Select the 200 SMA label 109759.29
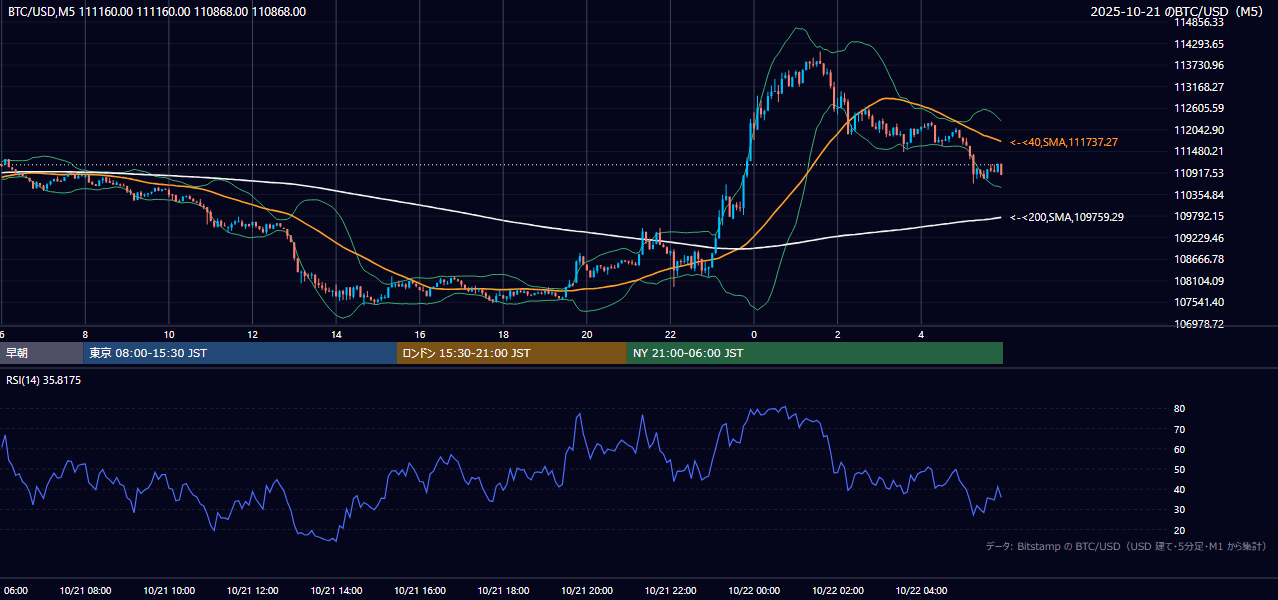The image size is (1278, 600). pos(1067,217)
